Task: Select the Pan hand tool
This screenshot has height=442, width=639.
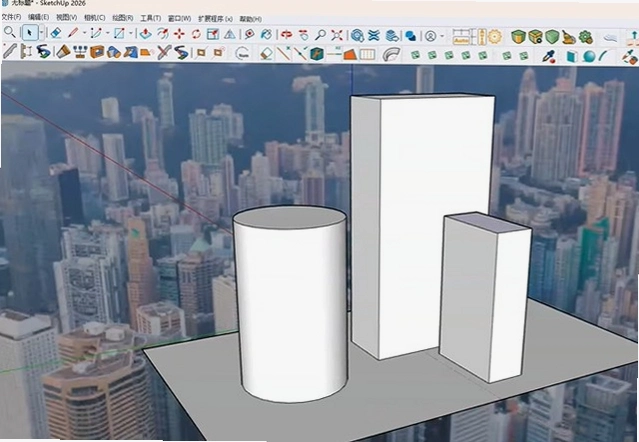Action: (304, 35)
